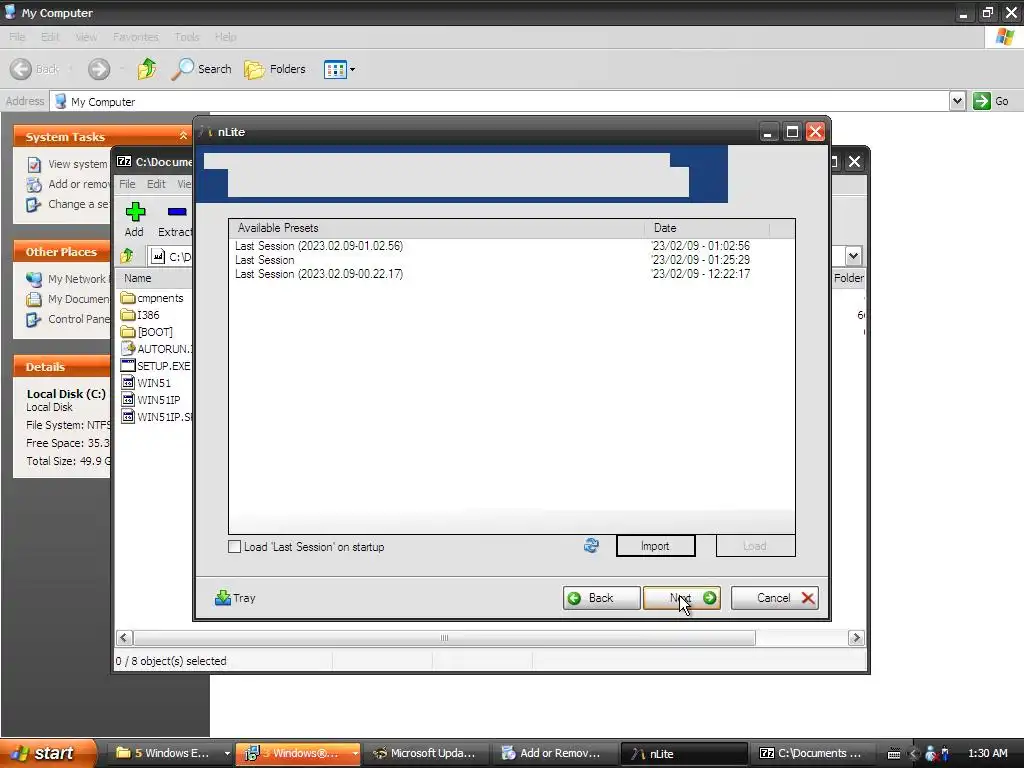Click the Tray icon in nLite
1024x768 pixels.
223,598
